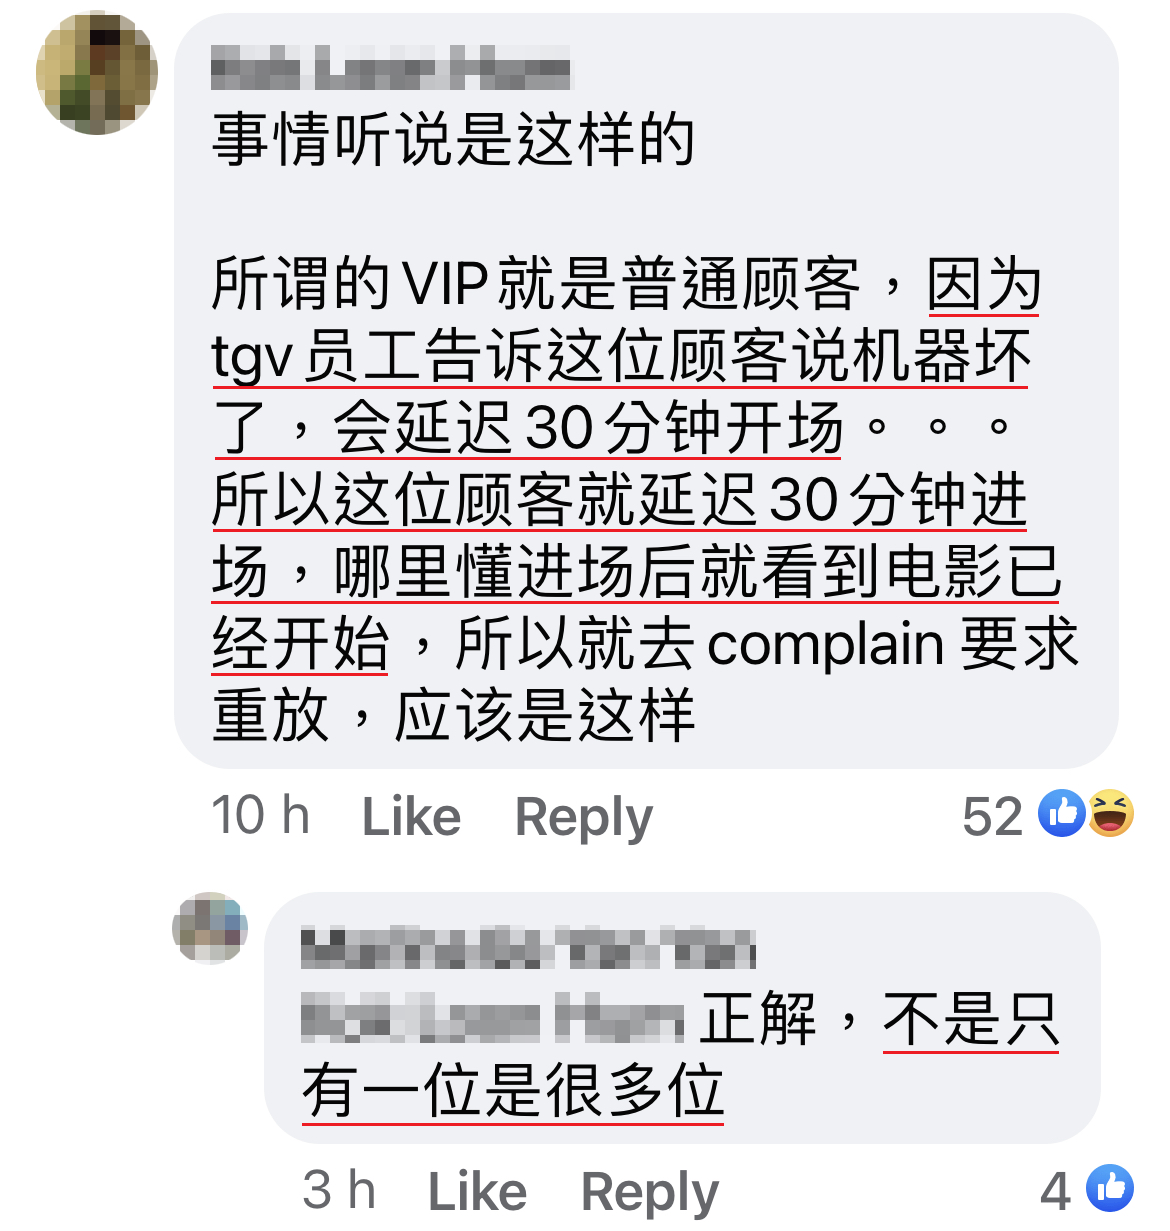Click the blue thumbs-up reaction beside 4
The width and height of the screenshot is (1170, 1231).
pyautogui.click(x=1110, y=1188)
